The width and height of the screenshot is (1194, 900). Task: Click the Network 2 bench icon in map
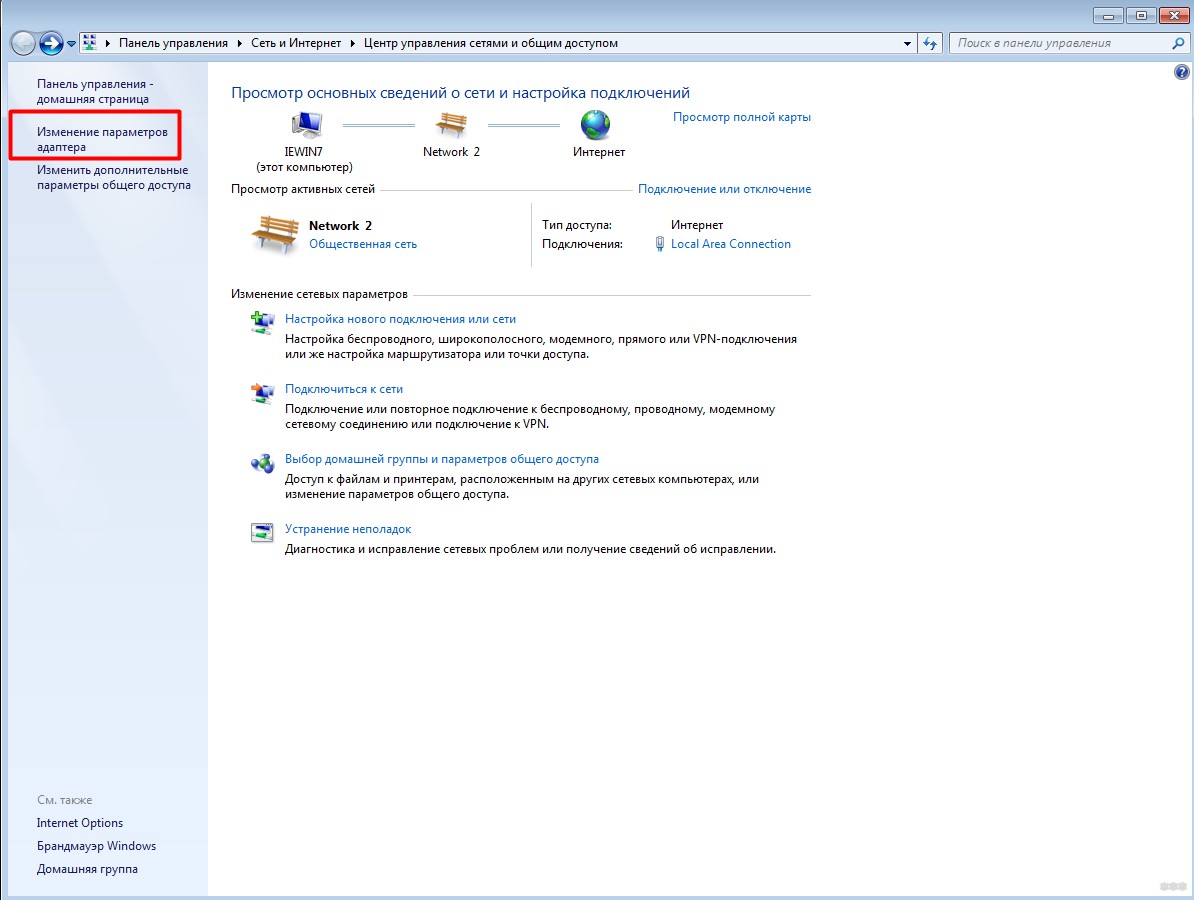coord(451,125)
